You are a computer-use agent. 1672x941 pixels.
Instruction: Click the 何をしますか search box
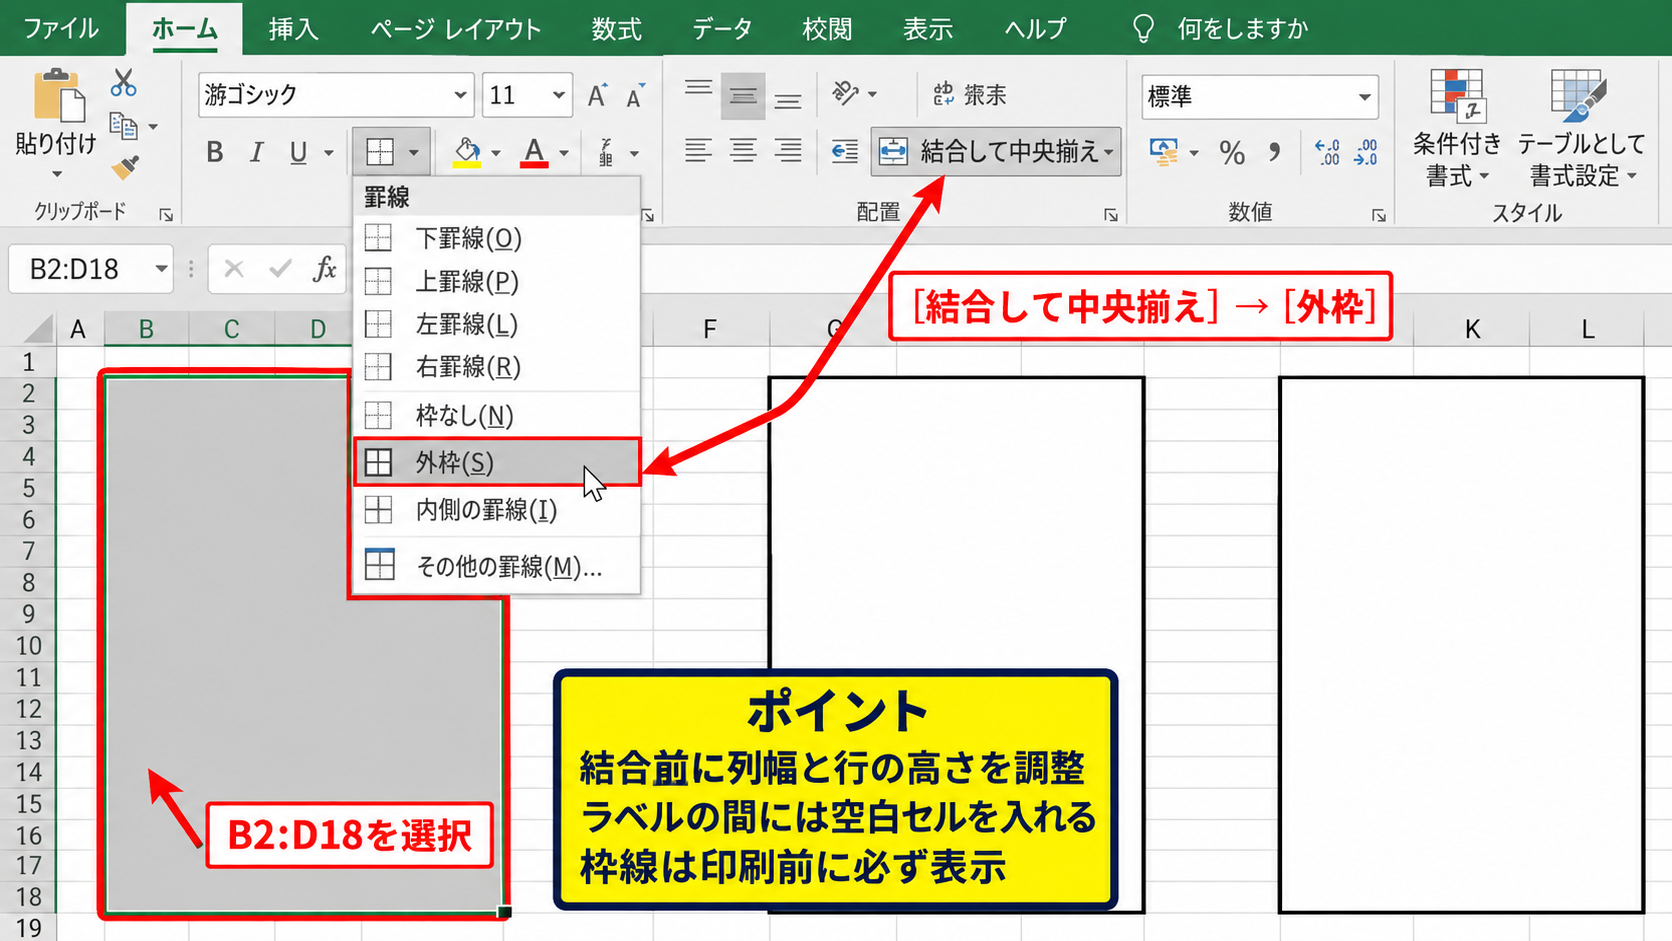coord(1220,28)
